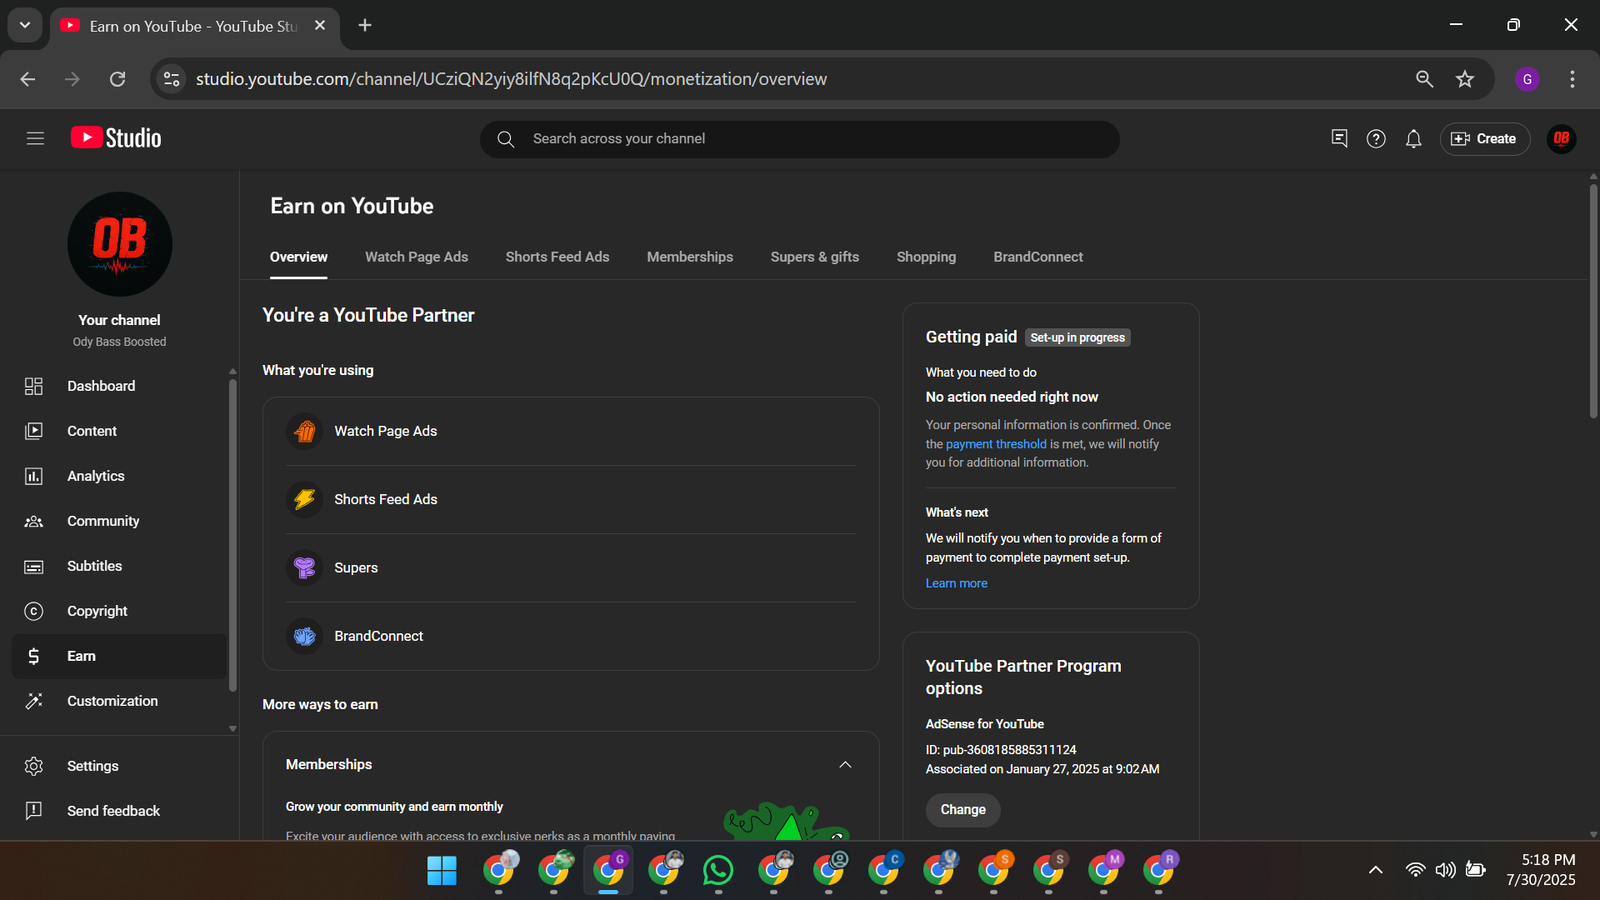Show hidden system tray icons

pyautogui.click(x=1376, y=870)
